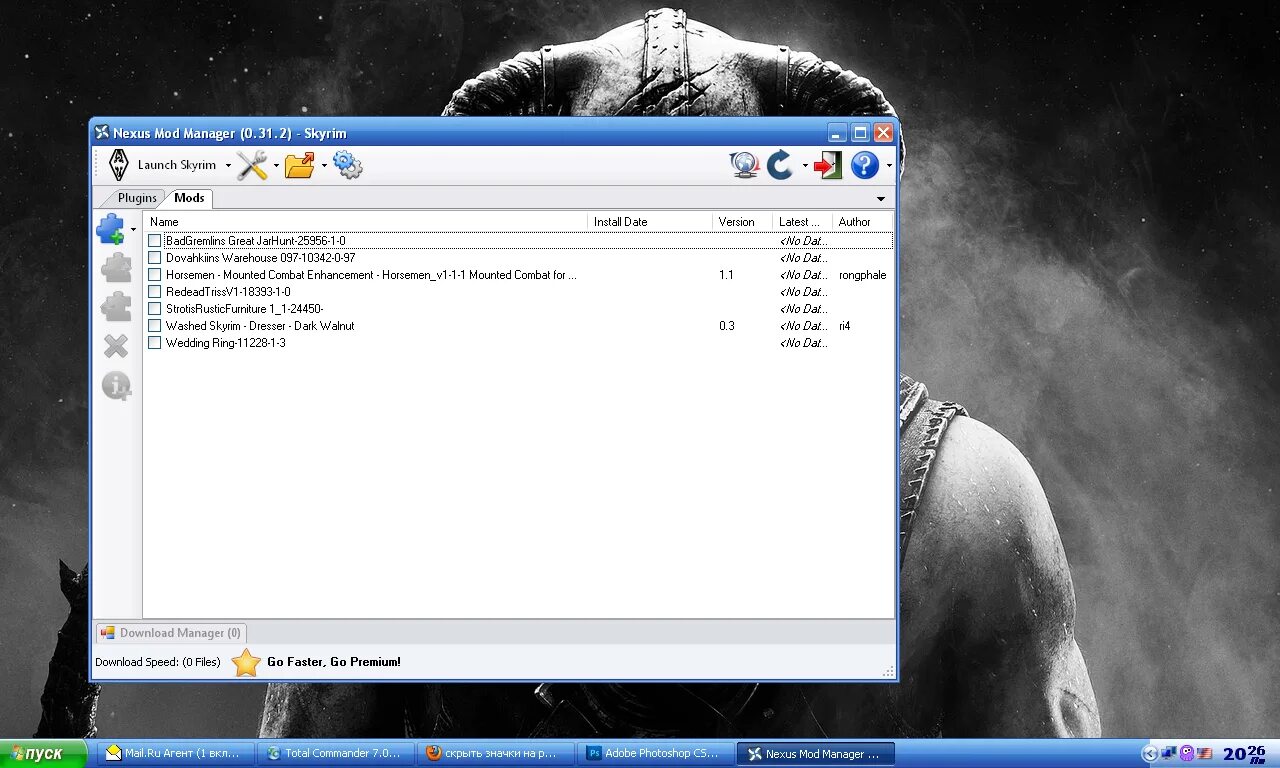
Task: Switch to Total Commander taskbar button
Action: coord(335,753)
